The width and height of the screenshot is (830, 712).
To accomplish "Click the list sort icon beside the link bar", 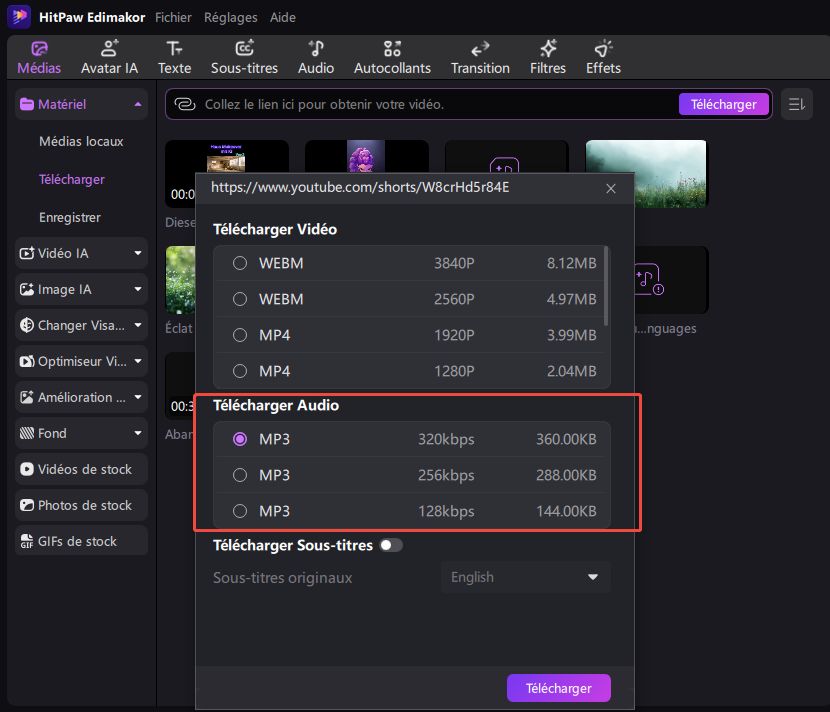I will (x=796, y=104).
